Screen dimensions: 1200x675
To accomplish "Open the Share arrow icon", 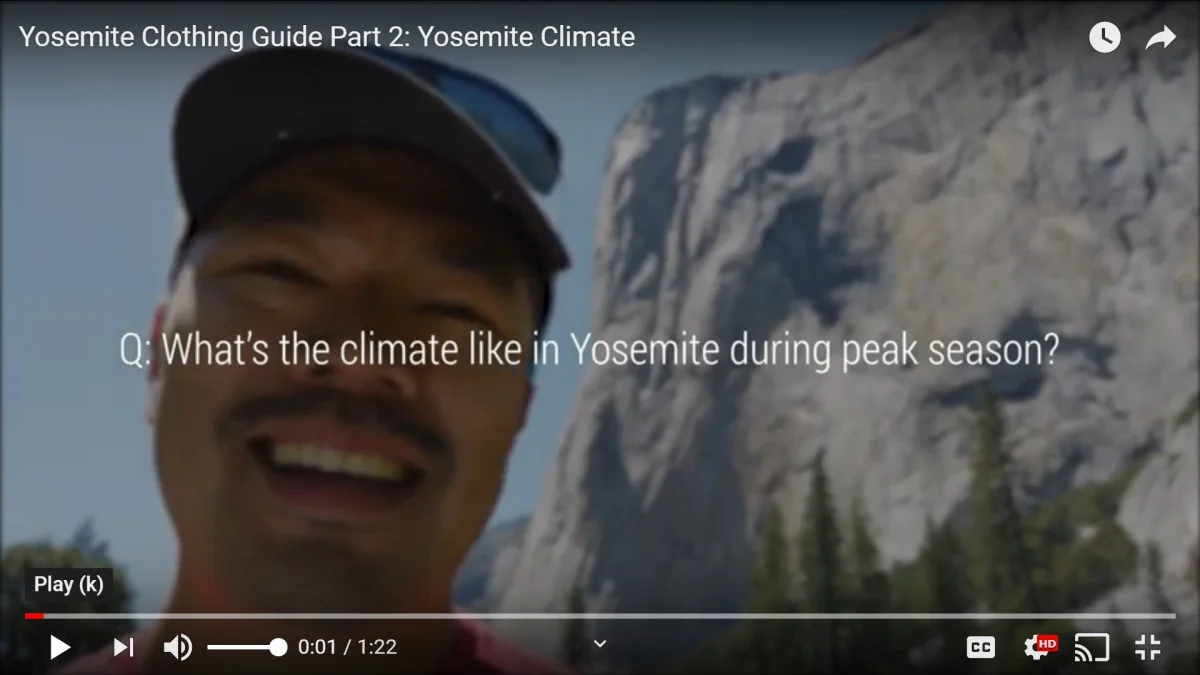I will (x=1160, y=38).
